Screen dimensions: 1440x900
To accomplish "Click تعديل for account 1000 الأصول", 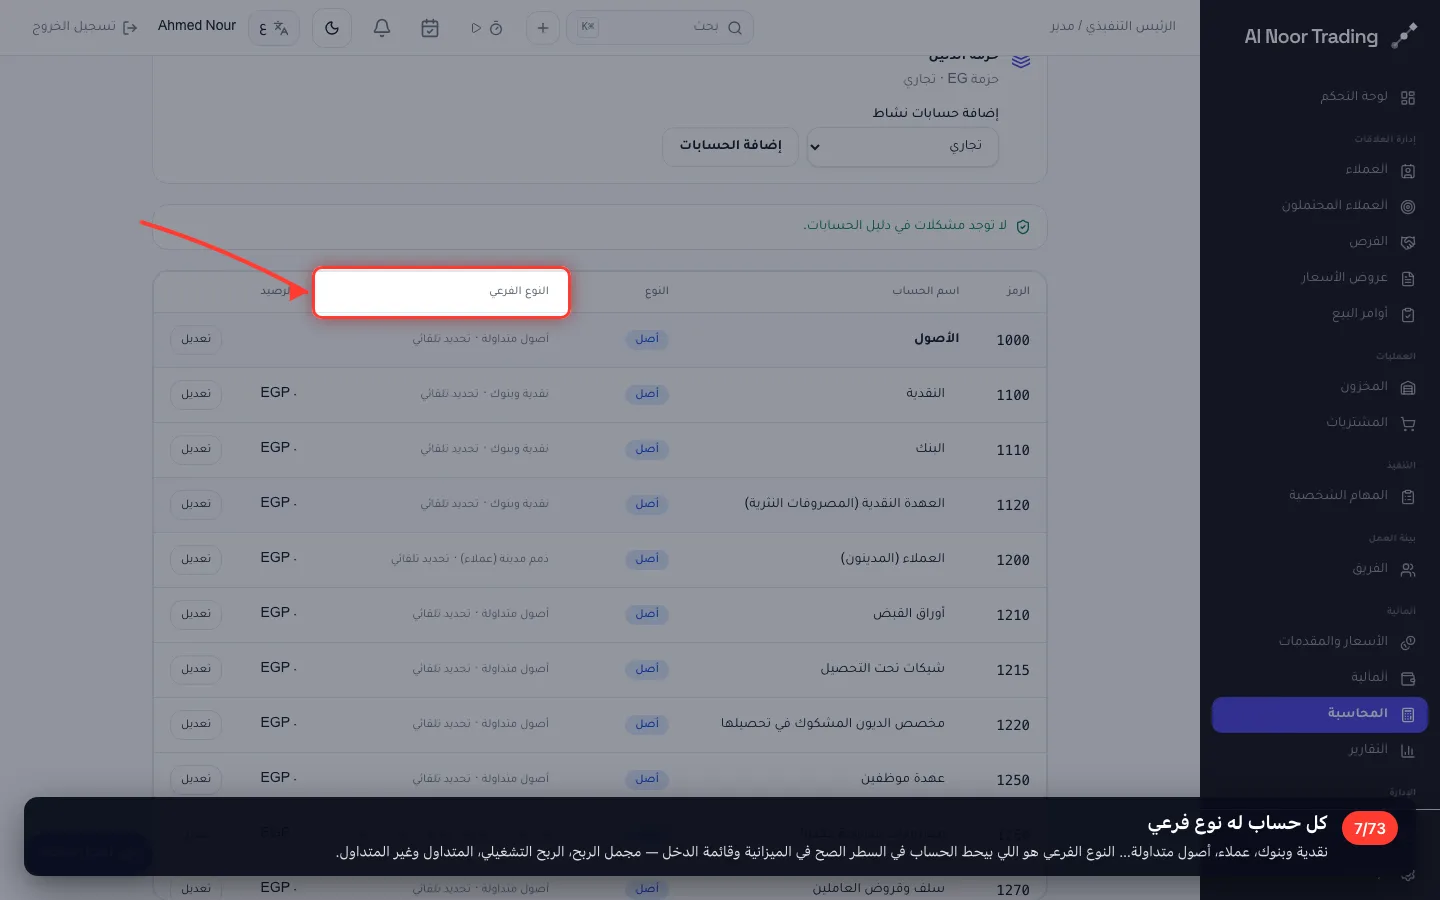I will [196, 339].
